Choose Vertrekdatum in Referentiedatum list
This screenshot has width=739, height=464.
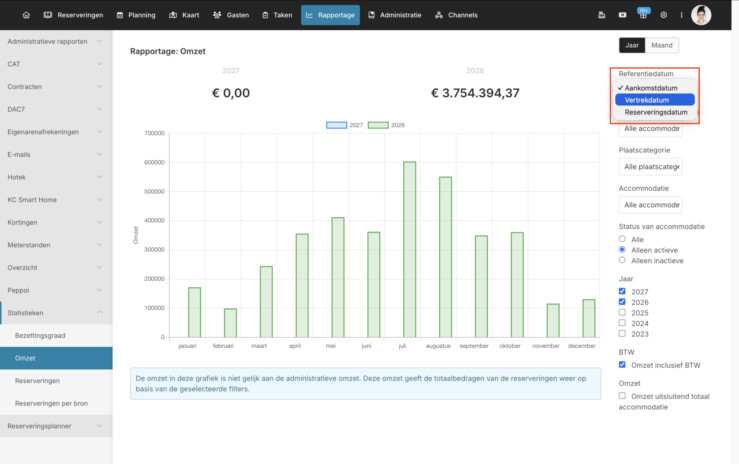655,100
